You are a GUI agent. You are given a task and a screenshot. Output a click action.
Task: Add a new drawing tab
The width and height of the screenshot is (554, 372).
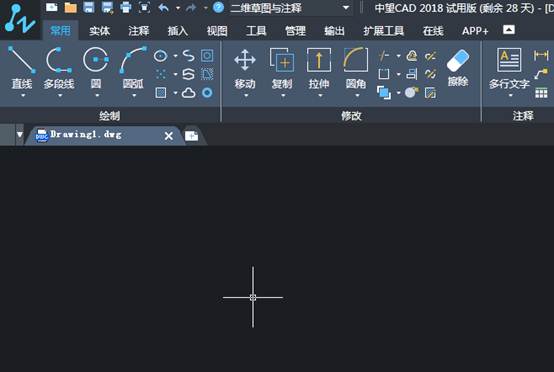[x=192, y=136]
